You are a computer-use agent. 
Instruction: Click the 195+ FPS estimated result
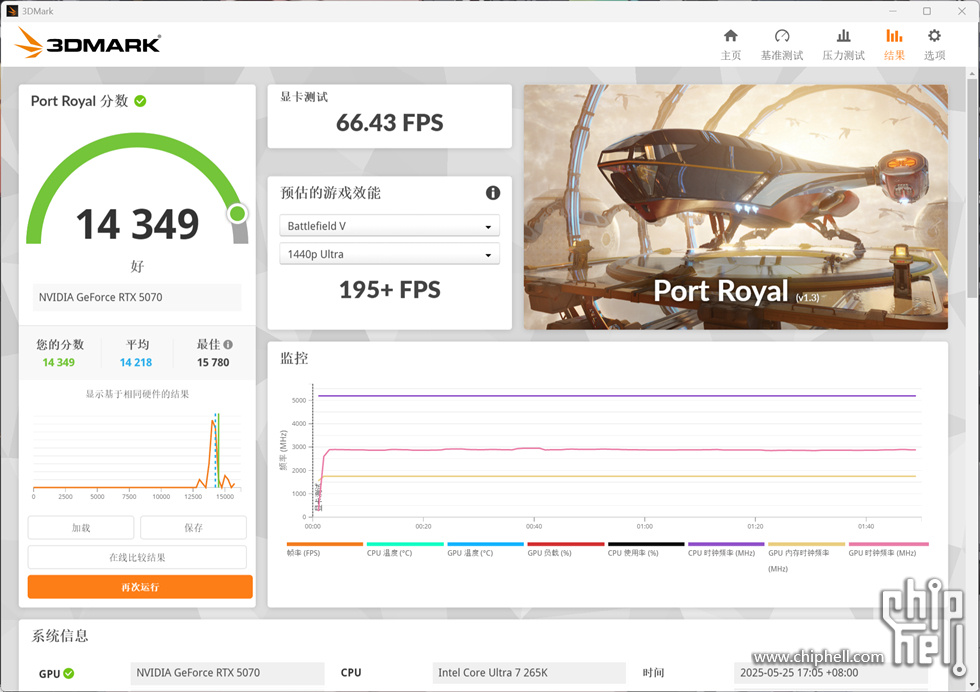(389, 290)
